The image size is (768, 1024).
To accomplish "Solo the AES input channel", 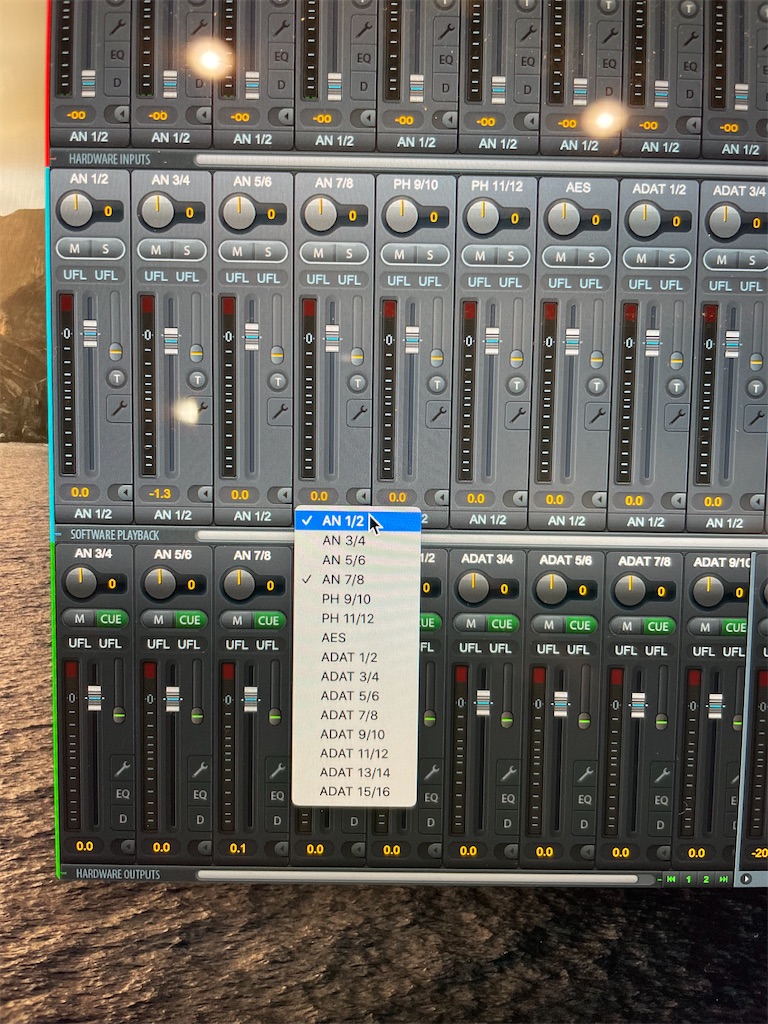I will point(591,258).
